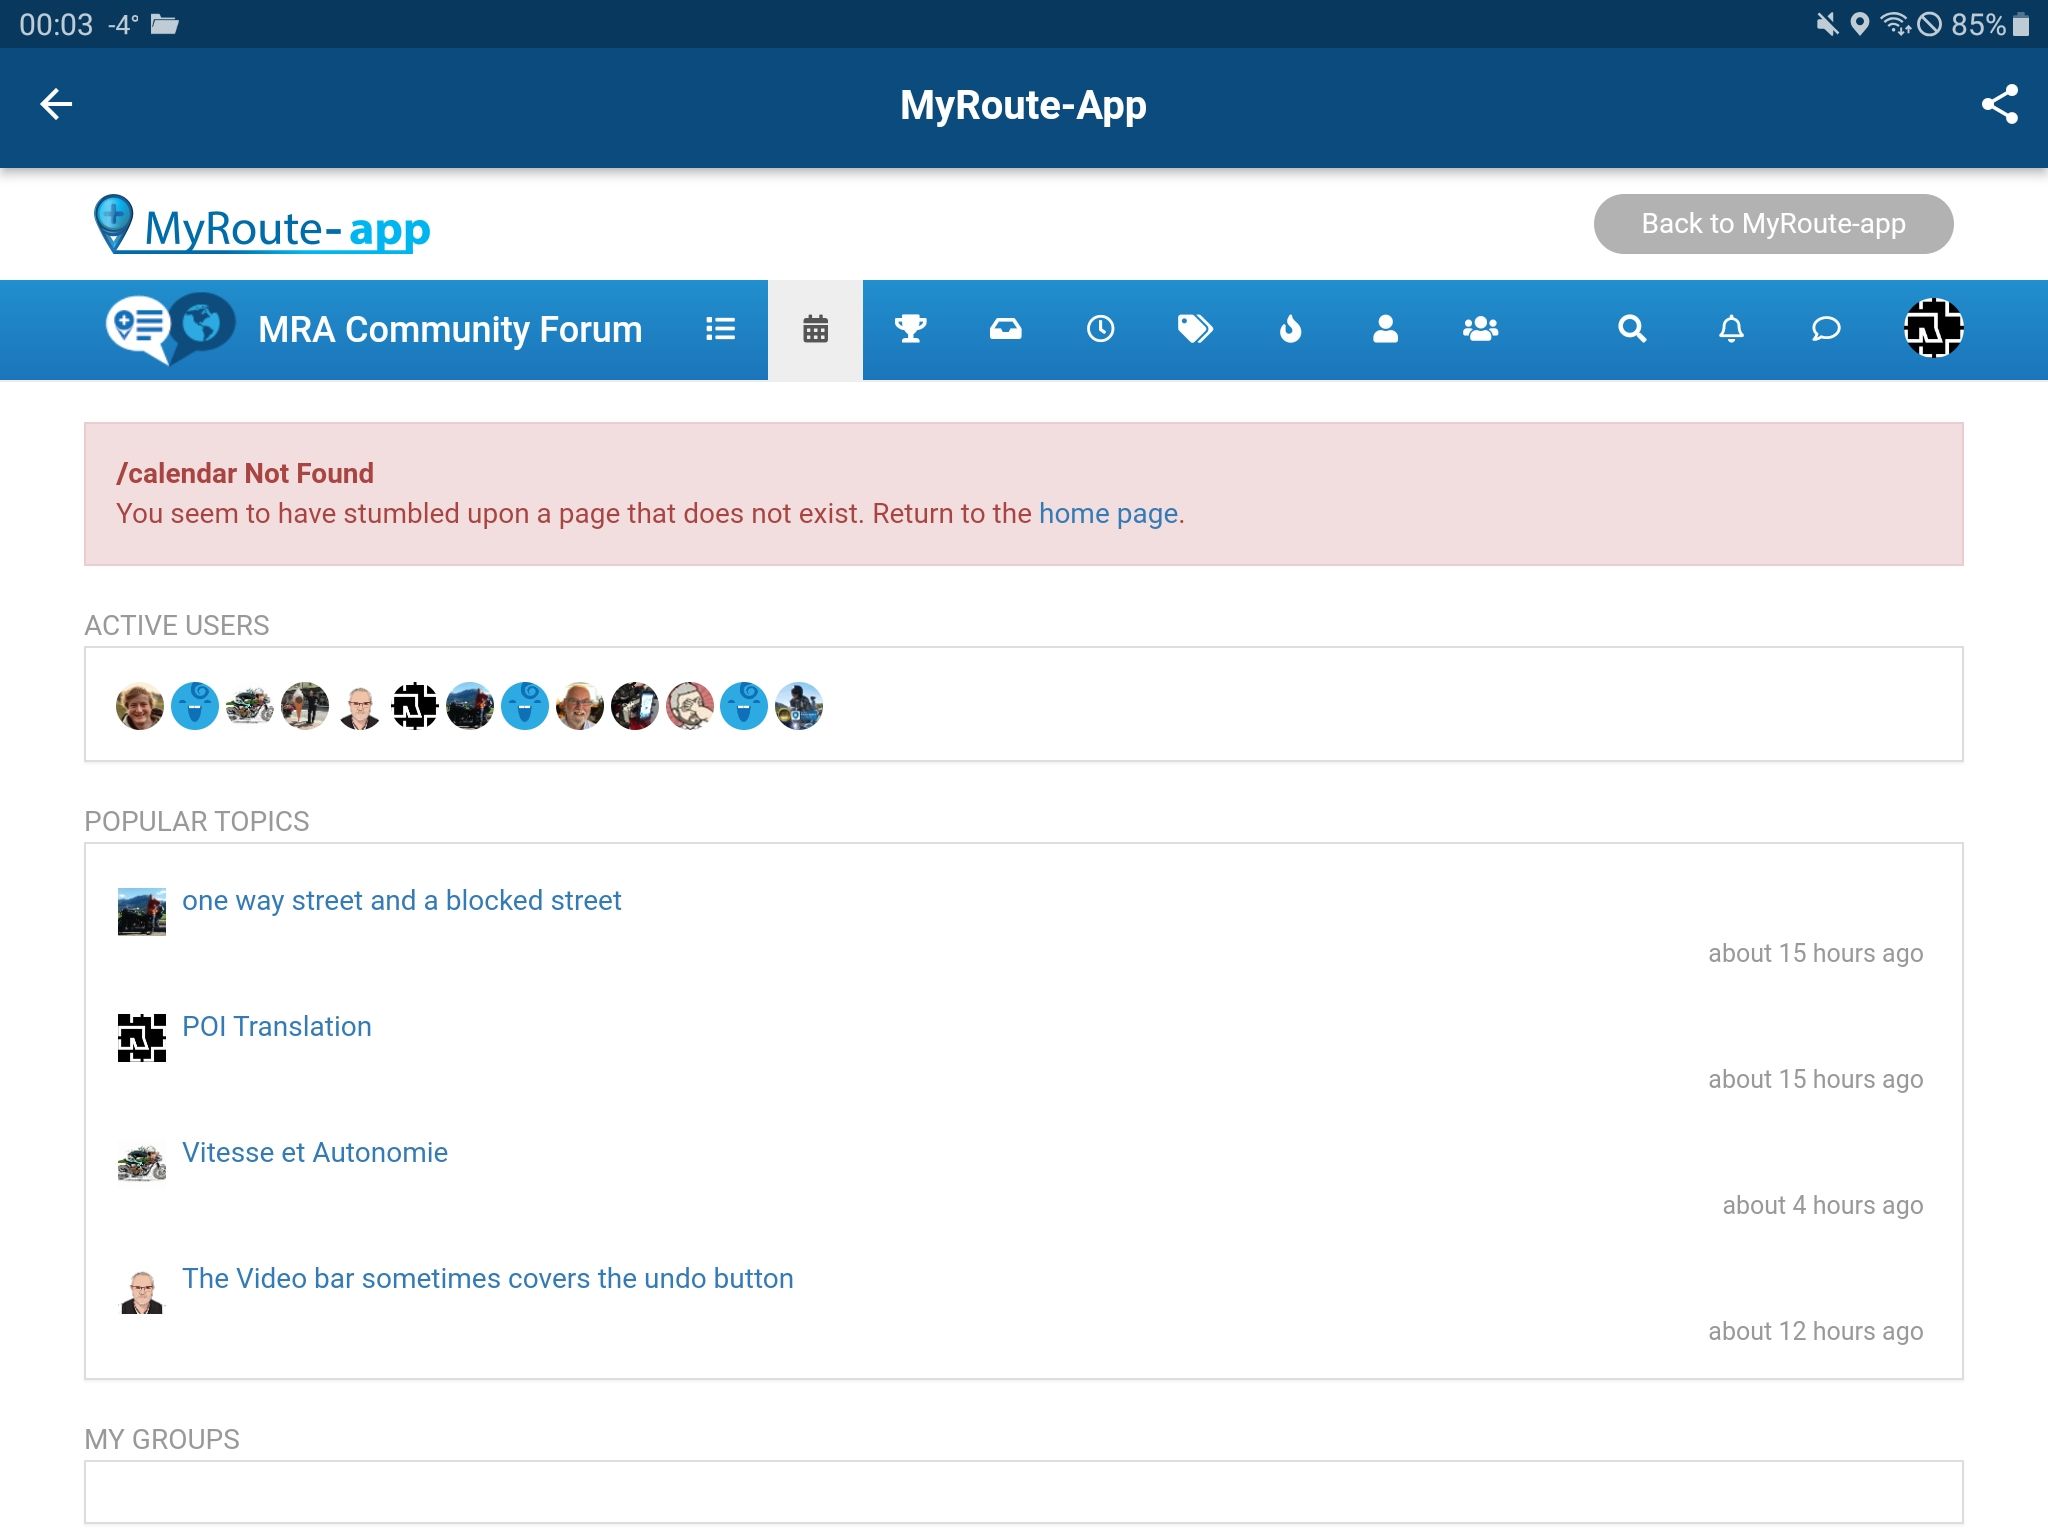2048x1536 pixels.
Task: Click 'about 12 hours ago' timestamp
Action: 1815,1331
